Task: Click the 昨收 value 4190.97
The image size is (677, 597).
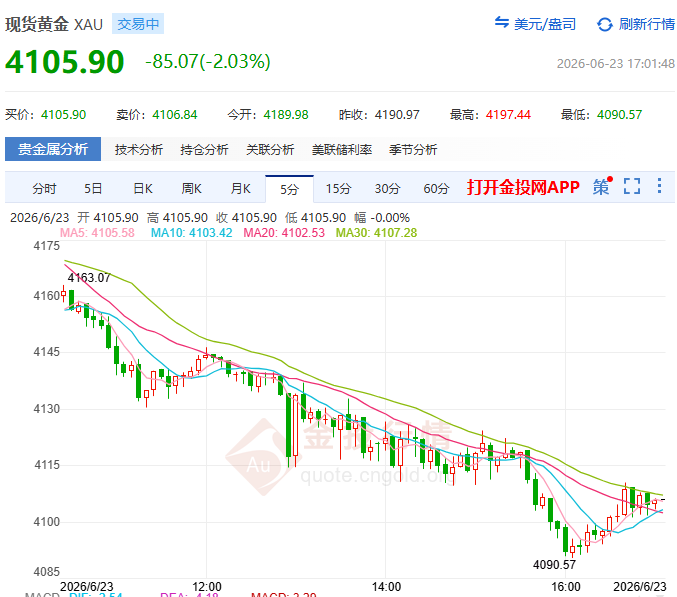Action: [x=397, y=115]
